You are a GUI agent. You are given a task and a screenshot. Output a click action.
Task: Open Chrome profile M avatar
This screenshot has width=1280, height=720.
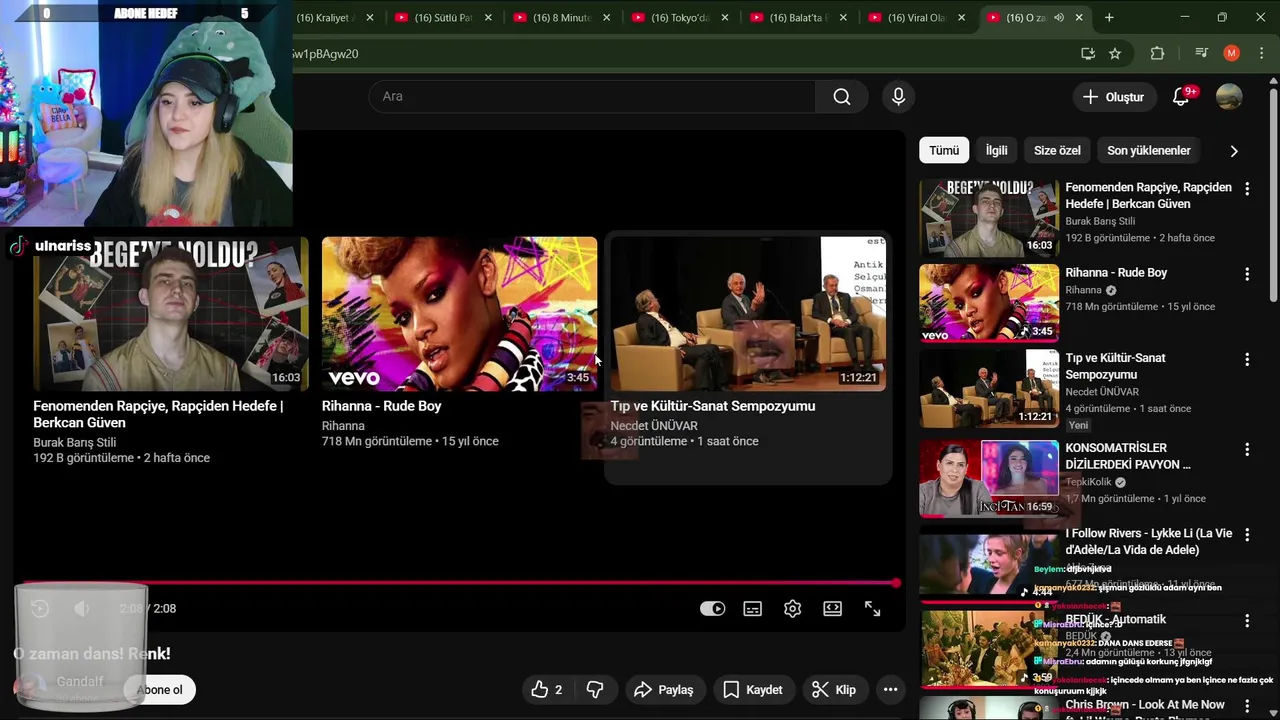point(1231,54)
